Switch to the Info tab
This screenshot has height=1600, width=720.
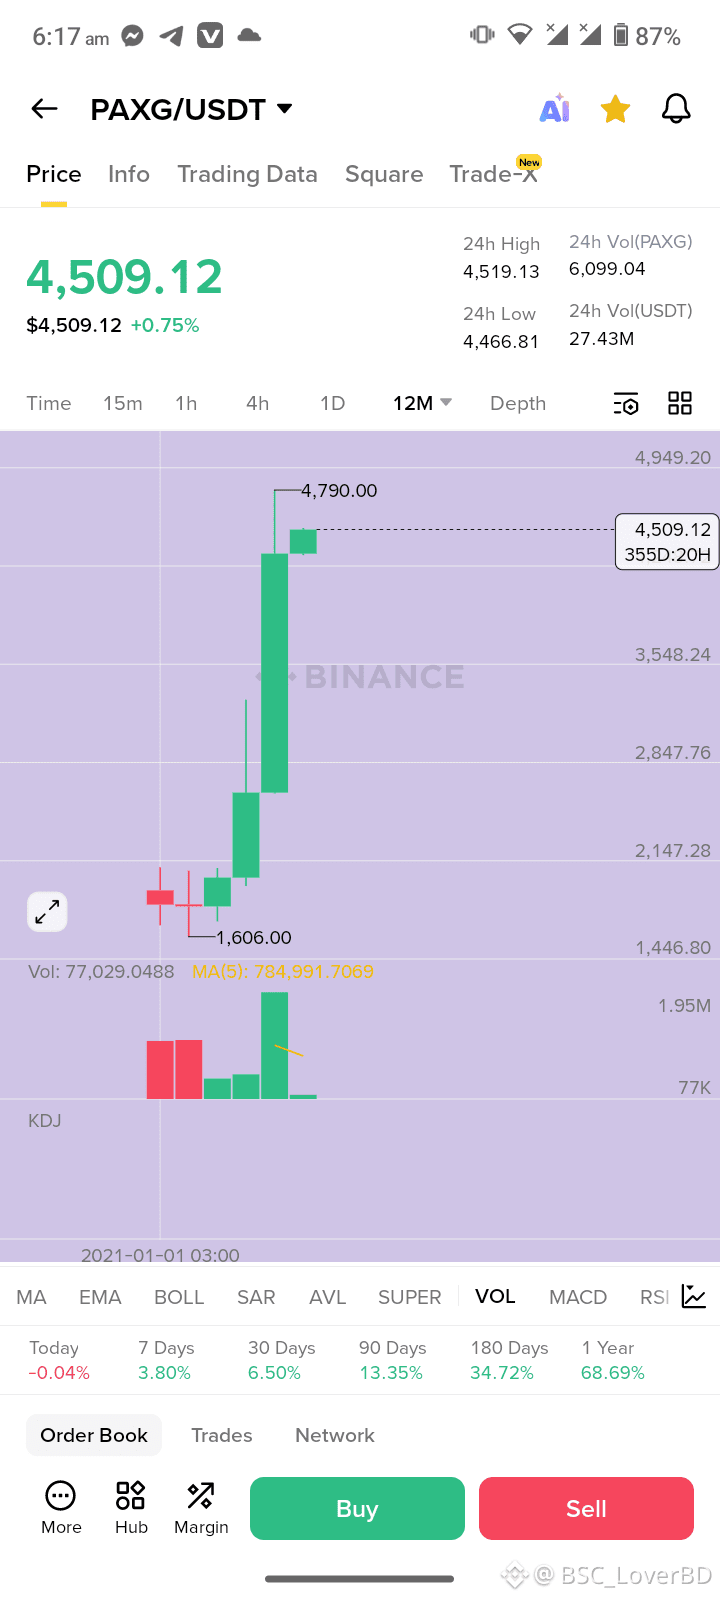[129, 174]
